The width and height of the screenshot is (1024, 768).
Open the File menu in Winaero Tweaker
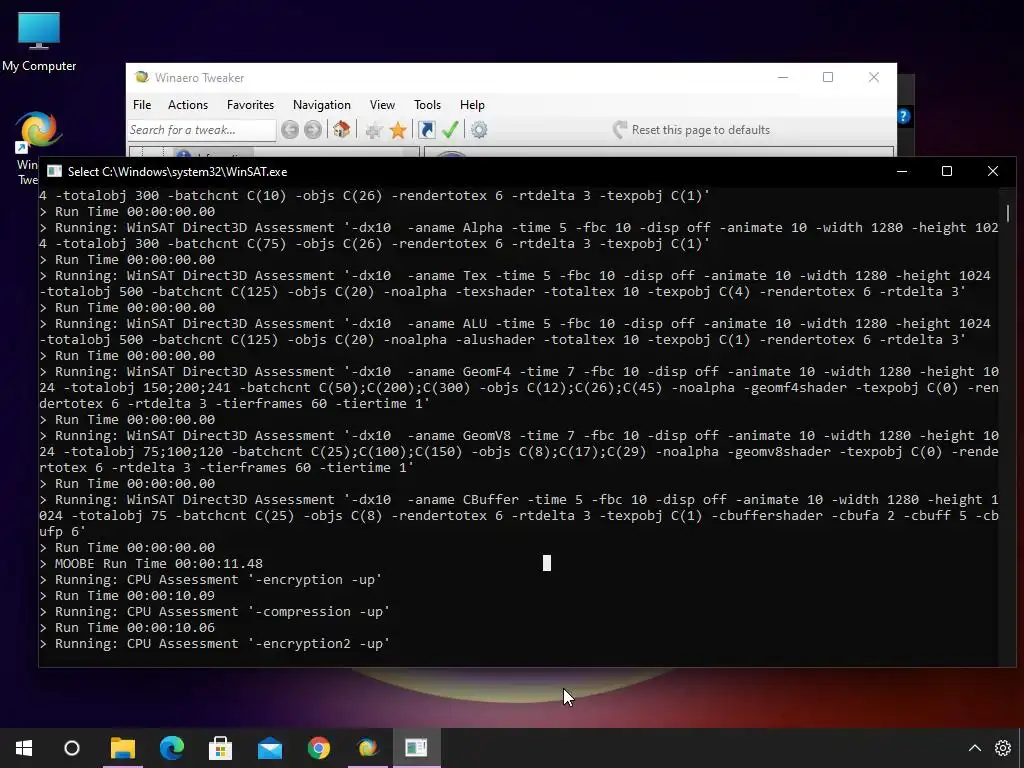[142, 104]
